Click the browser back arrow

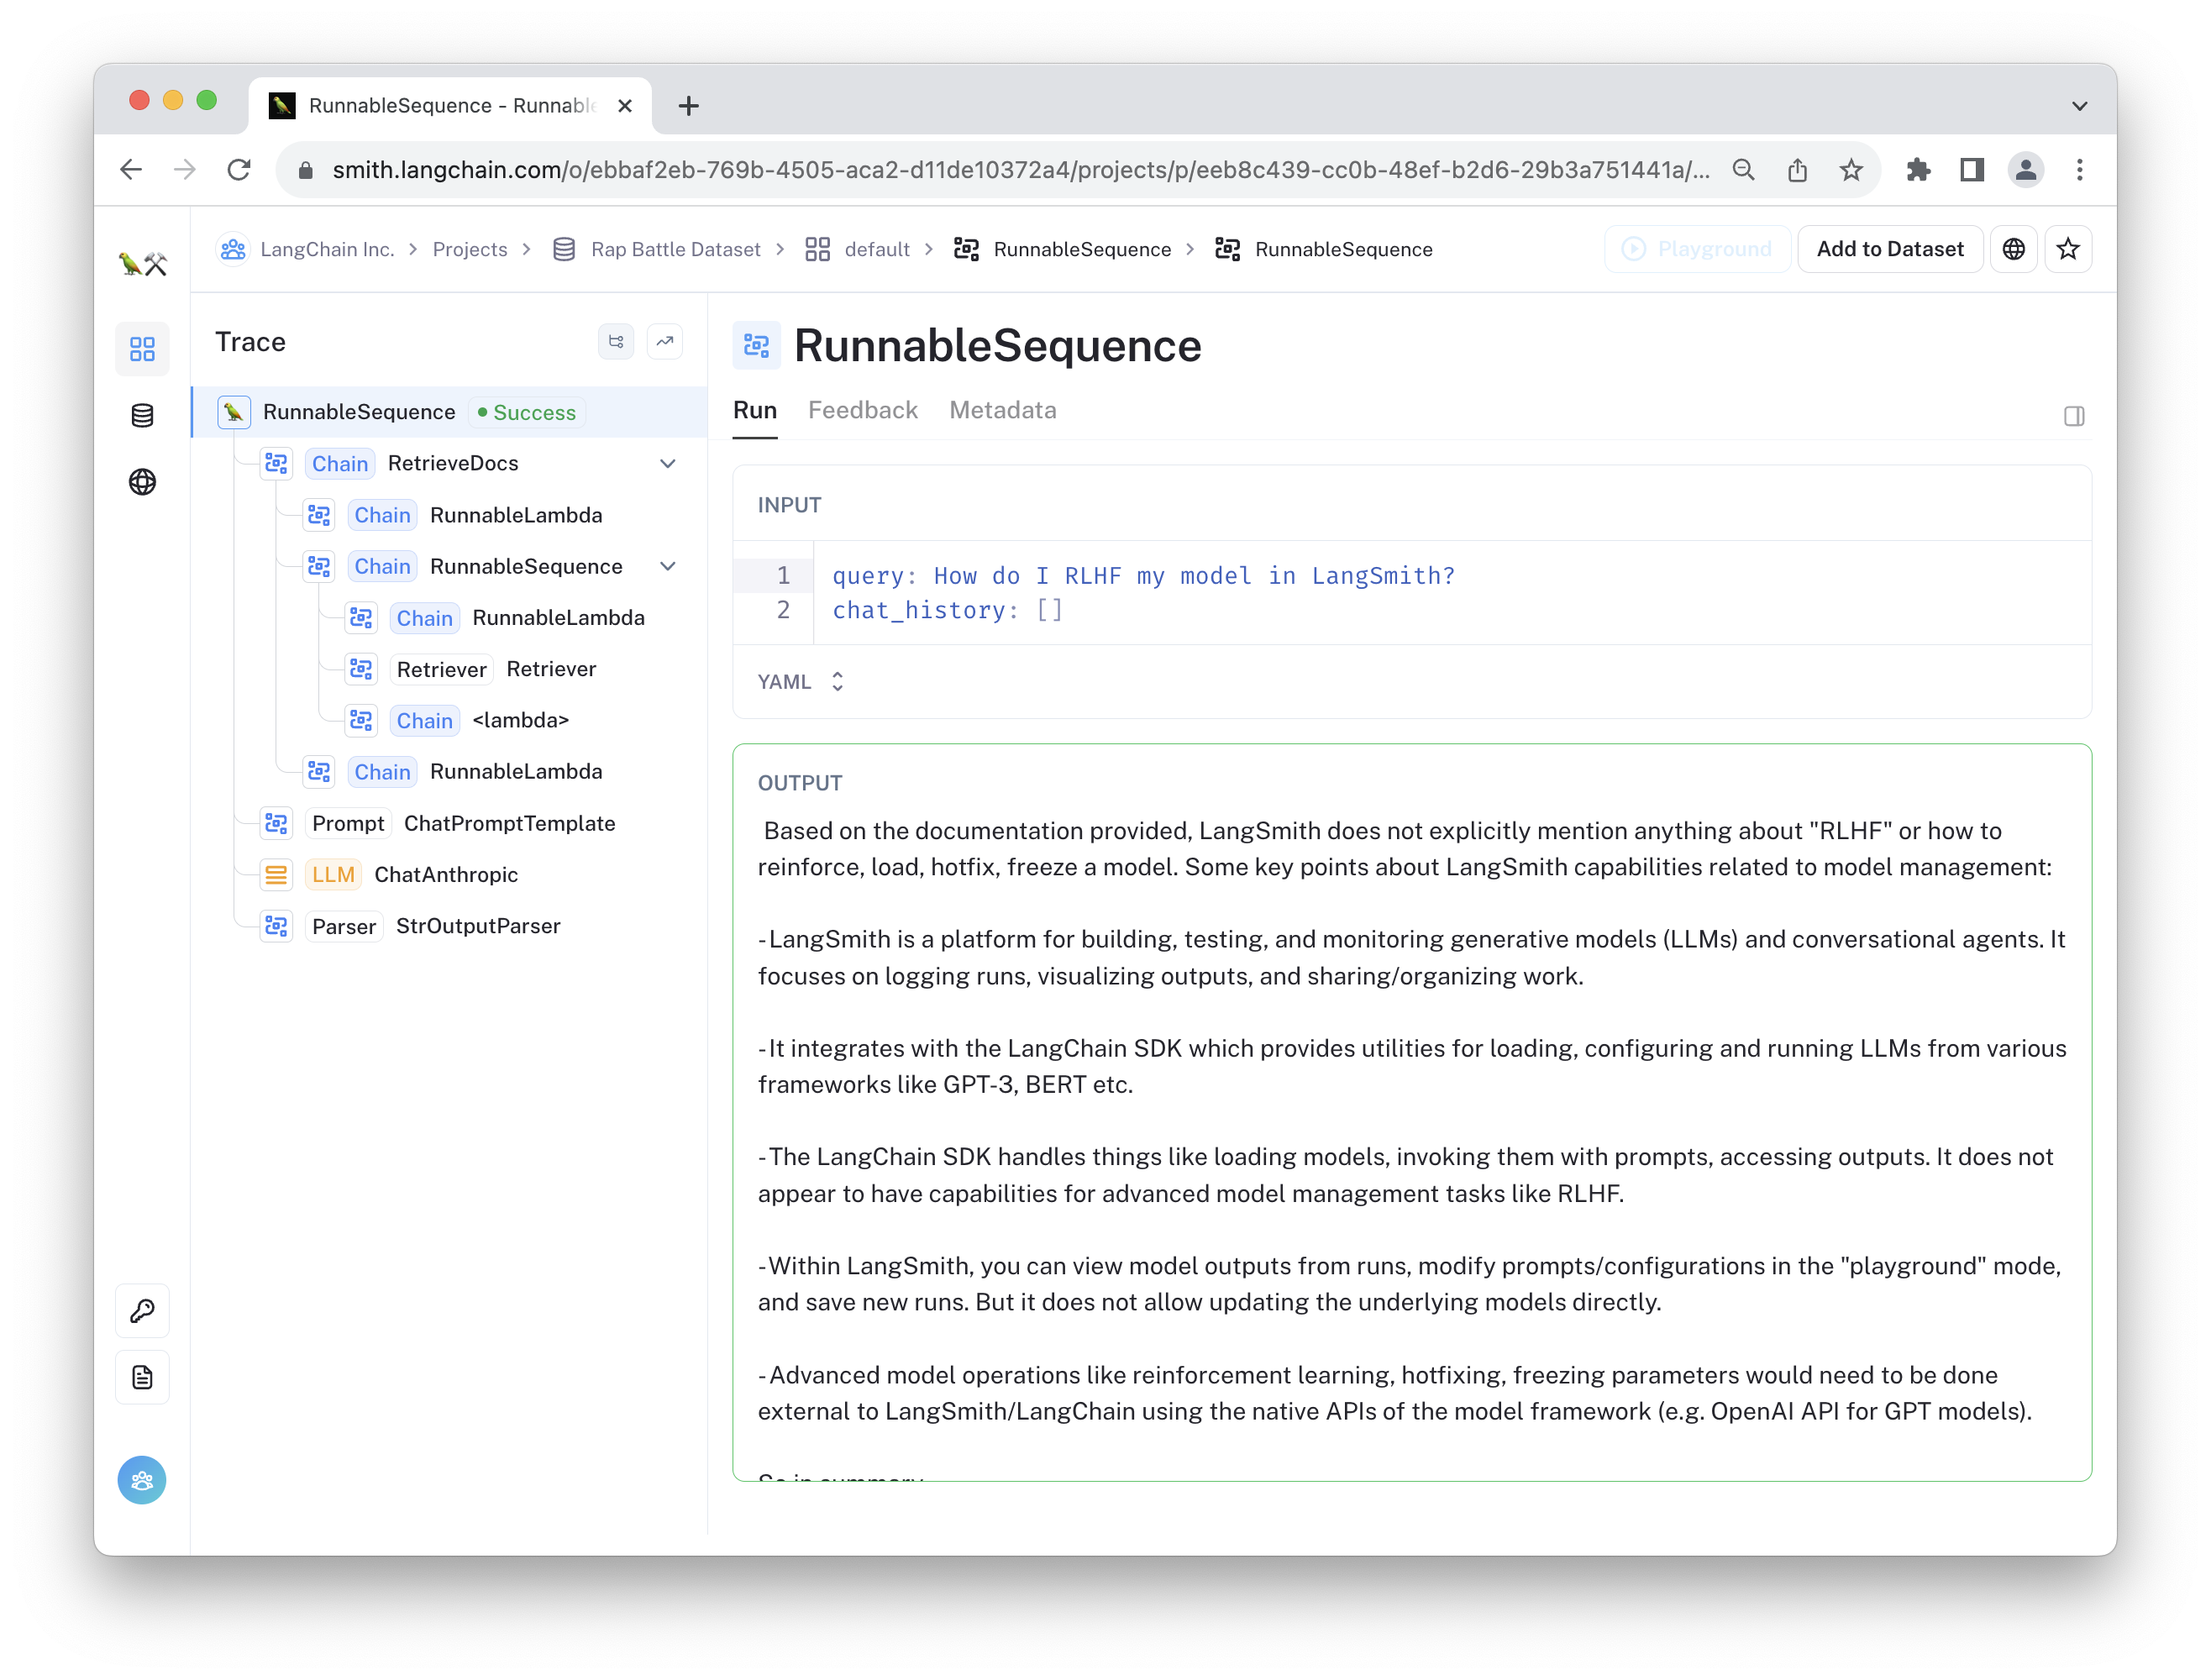(x=131, y=170)
